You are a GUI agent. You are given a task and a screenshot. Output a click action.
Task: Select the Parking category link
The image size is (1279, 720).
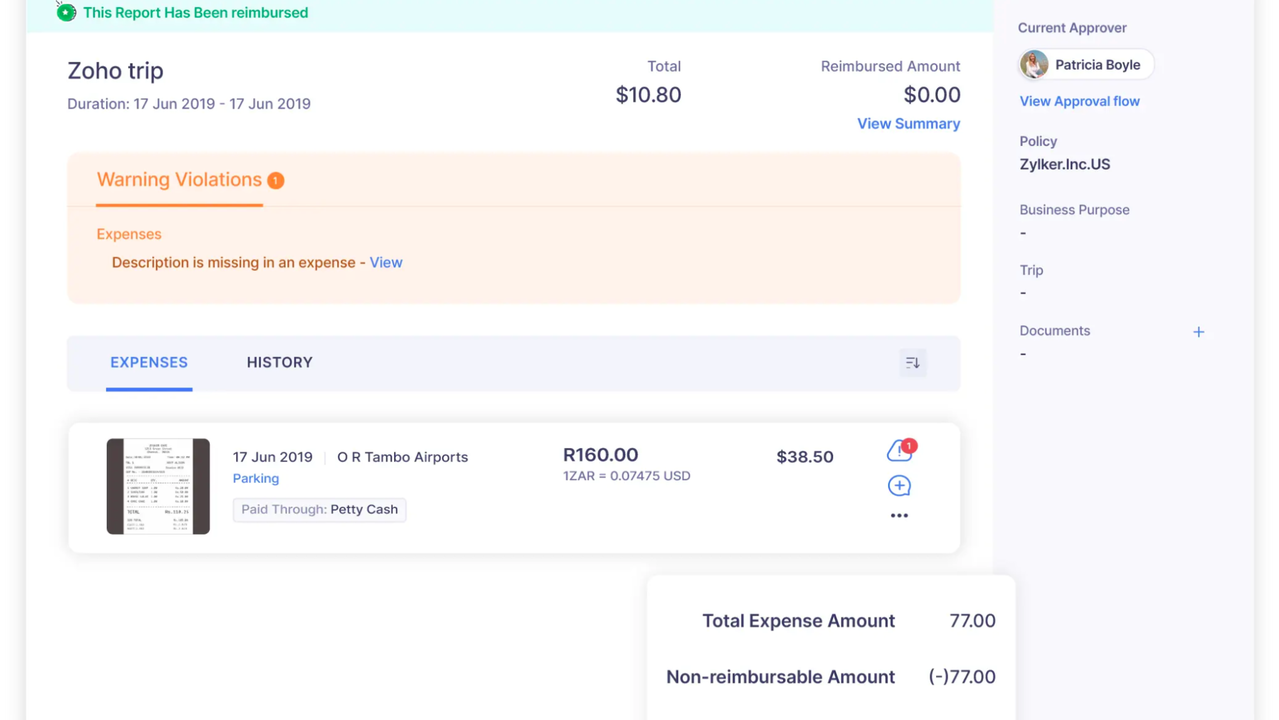click(x=255, y=478)
